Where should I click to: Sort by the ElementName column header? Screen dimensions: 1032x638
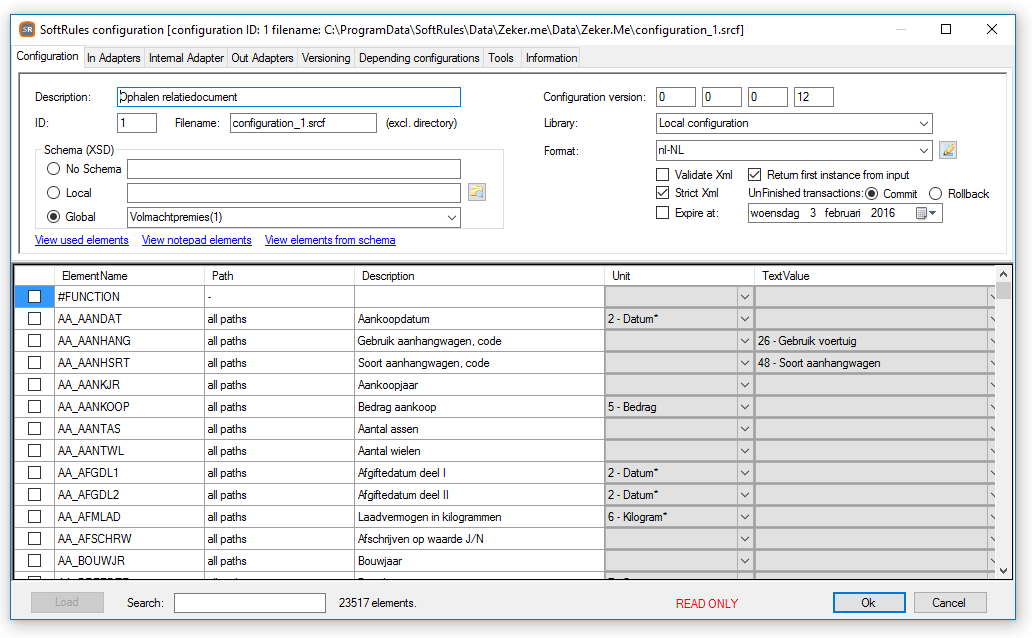[129, 276]
